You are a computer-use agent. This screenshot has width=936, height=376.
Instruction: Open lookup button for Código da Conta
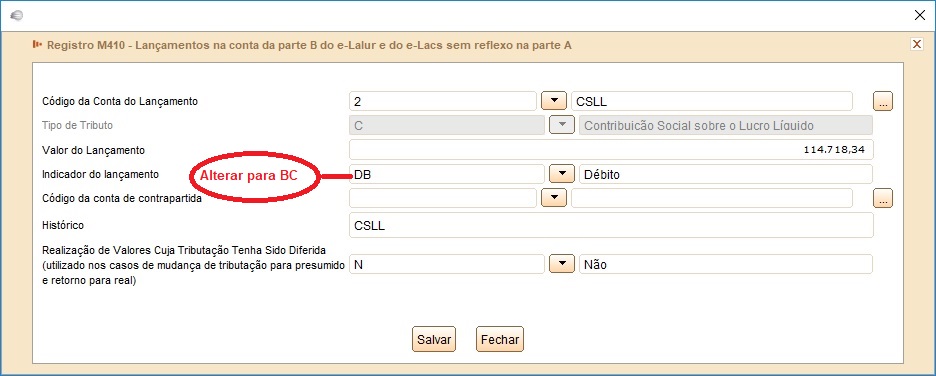click(x=882, y=101)
